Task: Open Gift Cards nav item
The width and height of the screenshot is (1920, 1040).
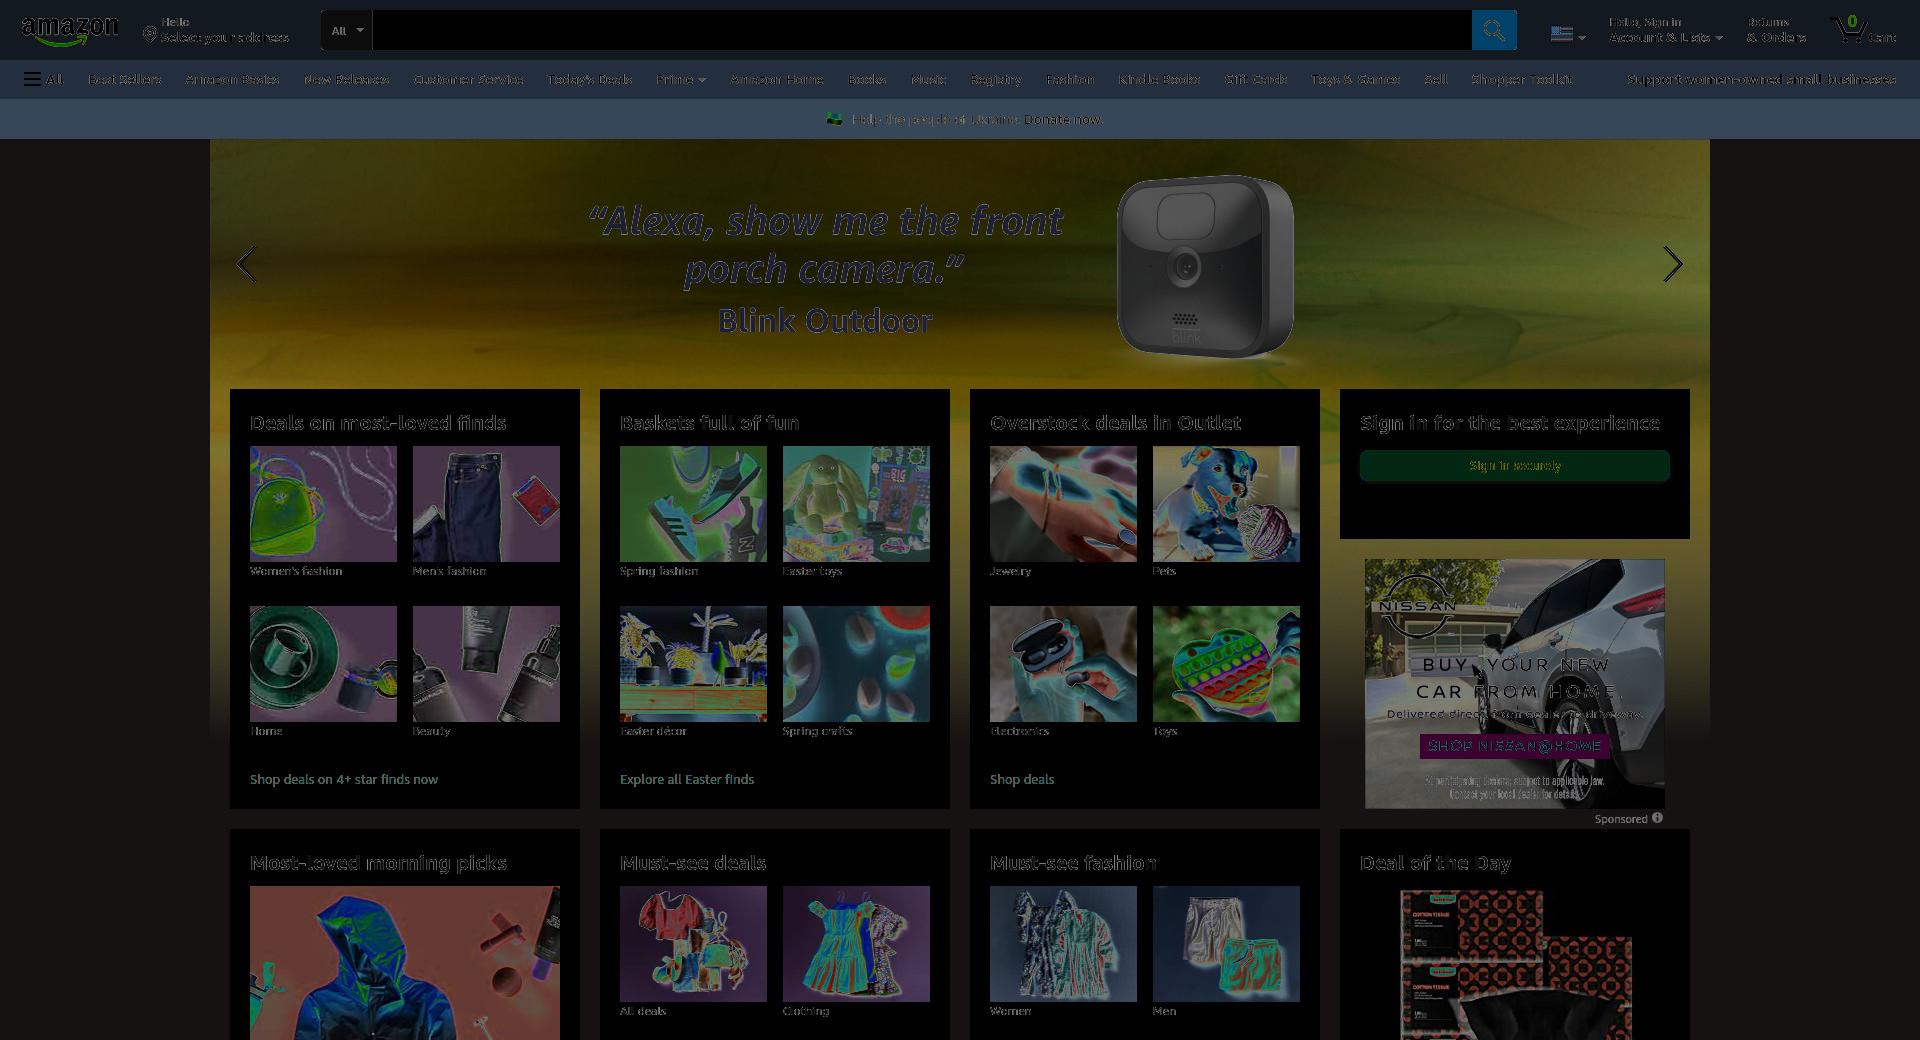Action: click(x=1256, y=79)
